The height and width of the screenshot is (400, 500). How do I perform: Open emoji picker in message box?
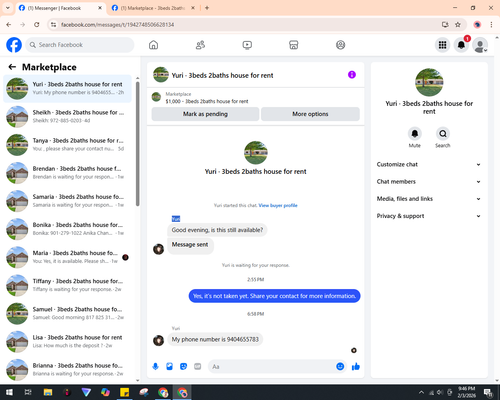coord(340,367)
